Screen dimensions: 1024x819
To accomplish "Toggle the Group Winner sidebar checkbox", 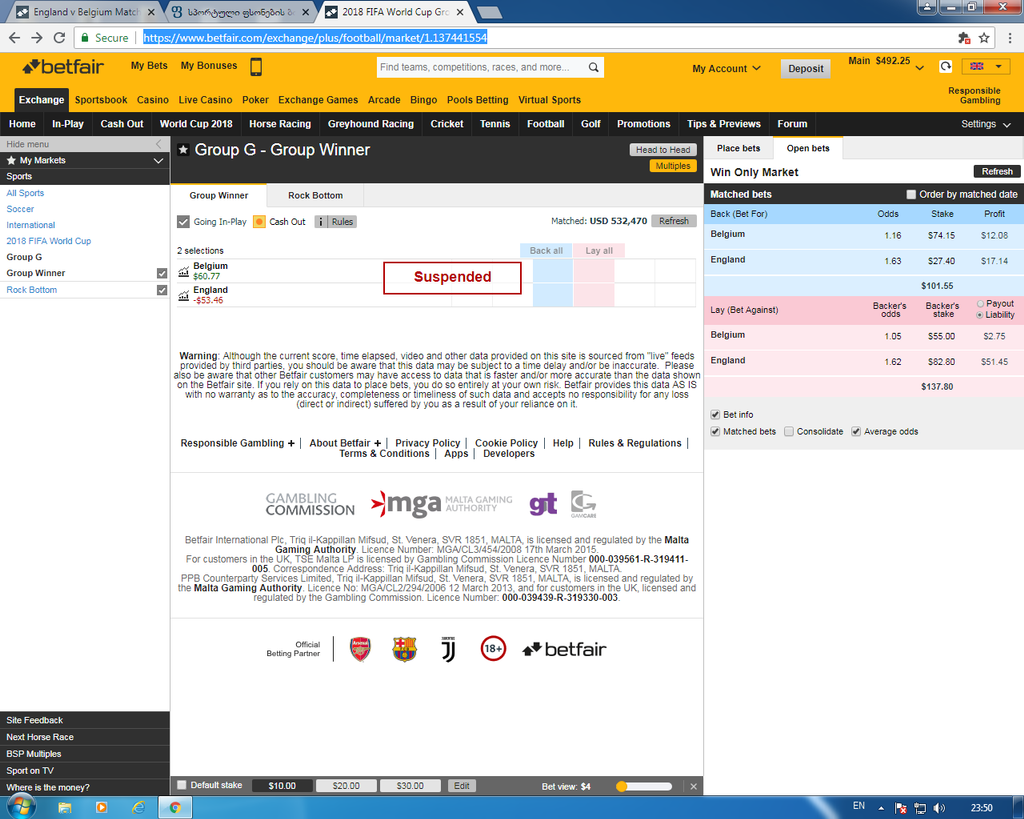I will pos(162,273).
